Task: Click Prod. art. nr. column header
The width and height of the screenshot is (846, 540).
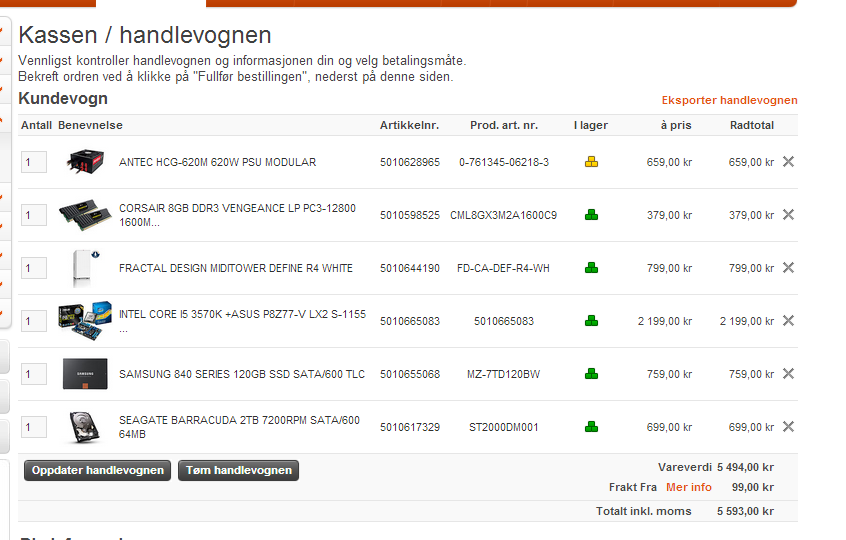Action: (x=503, y=125)
